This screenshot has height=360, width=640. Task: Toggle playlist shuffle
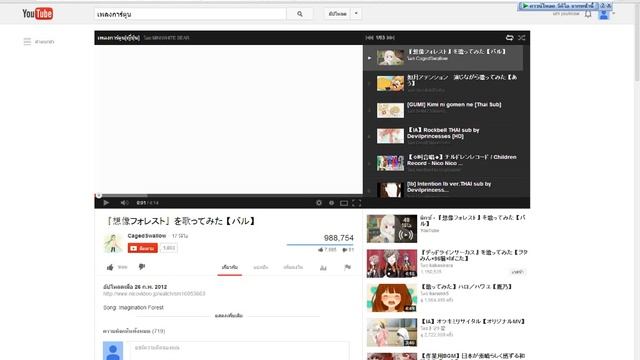[522, 38]
